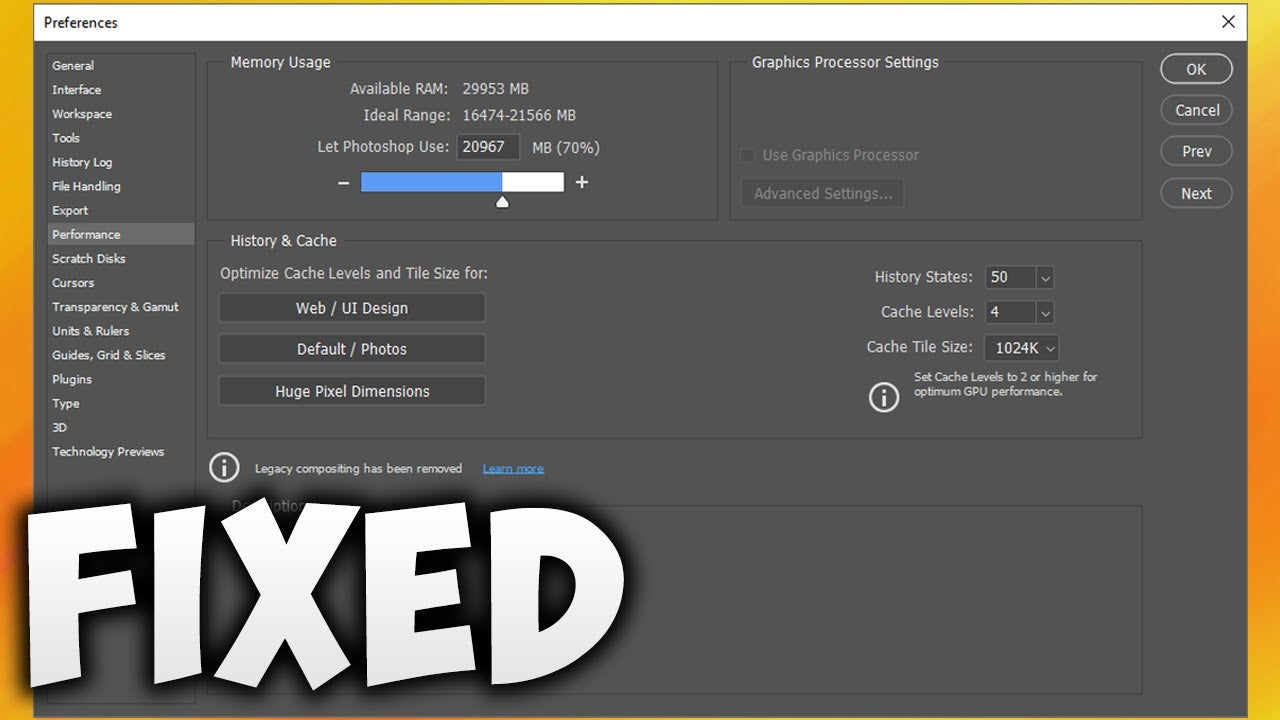Open the Transparency & Gamut preferences
The height and width of the screenshot is (720, 1280).
tap(115, 307)
